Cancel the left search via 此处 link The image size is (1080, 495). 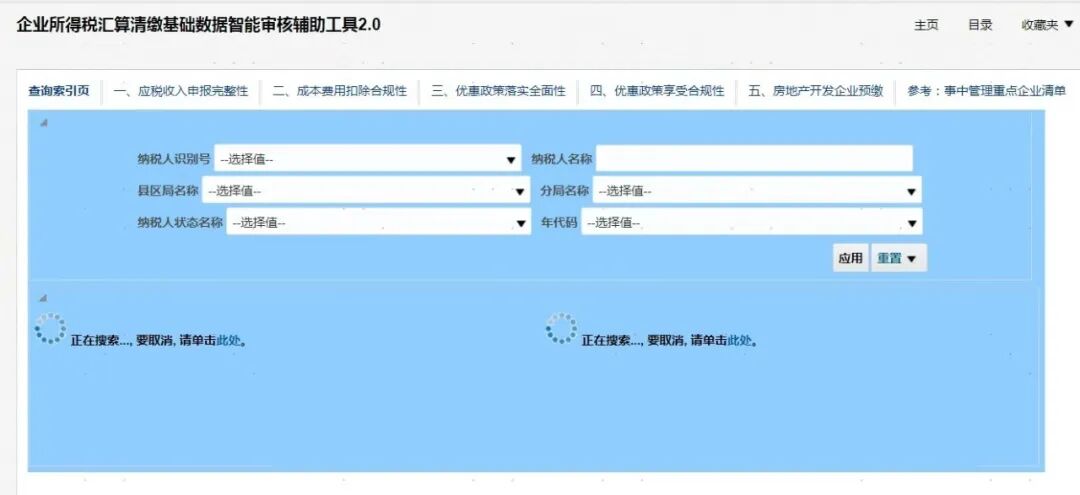pyautogui.click(x=229, y=340)
